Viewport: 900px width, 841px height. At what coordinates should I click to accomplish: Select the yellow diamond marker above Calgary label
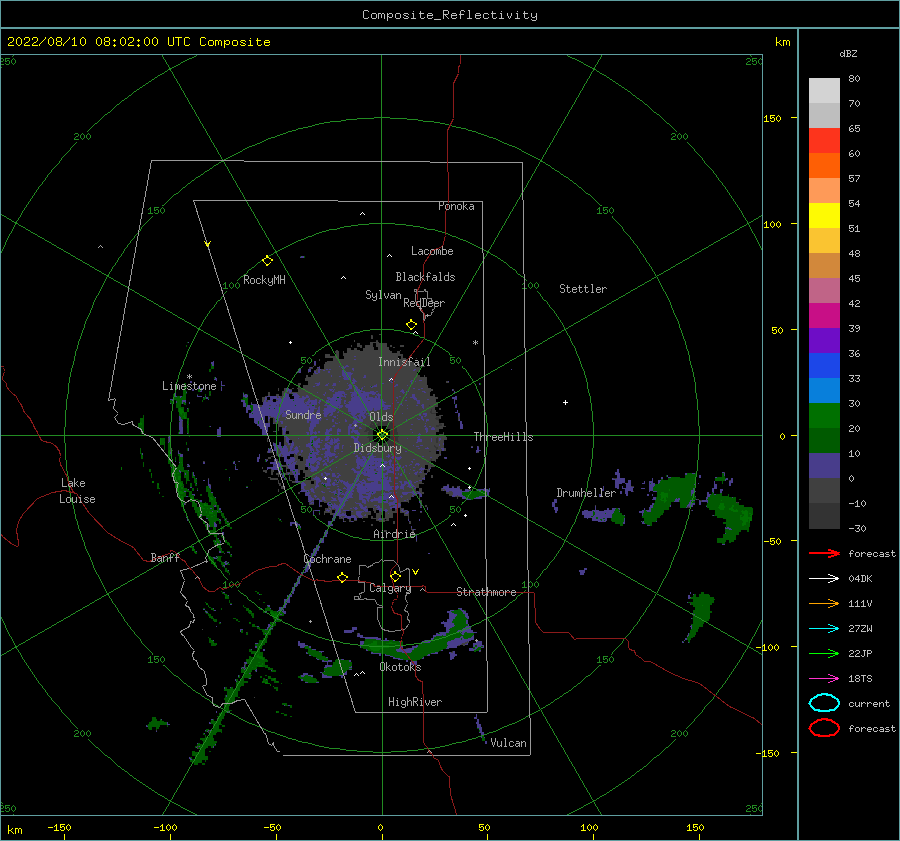(395, 576)
